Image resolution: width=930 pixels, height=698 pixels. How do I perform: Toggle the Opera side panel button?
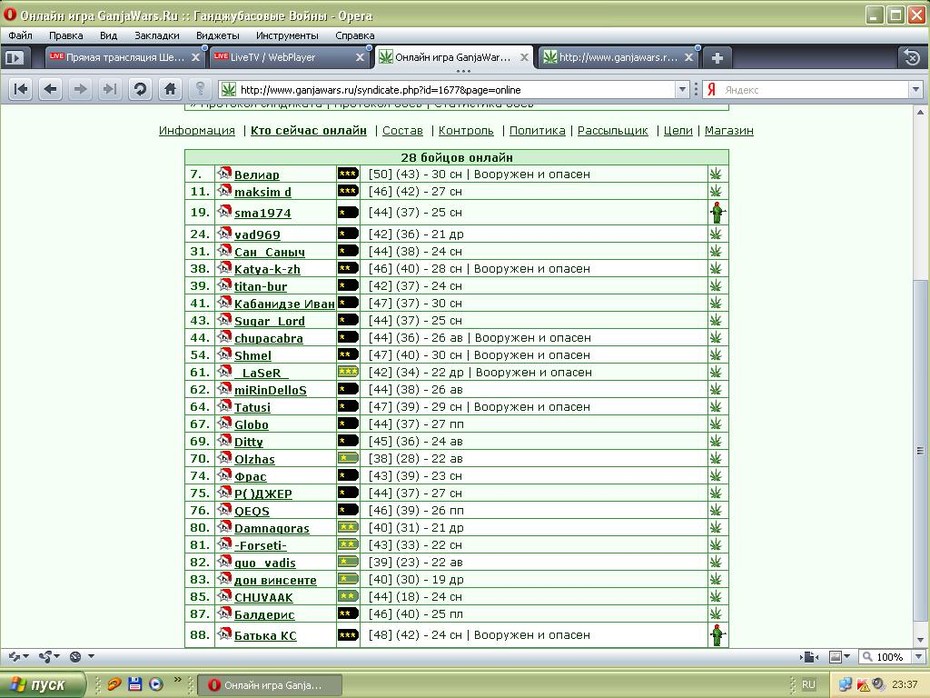(x=14, y=58)
